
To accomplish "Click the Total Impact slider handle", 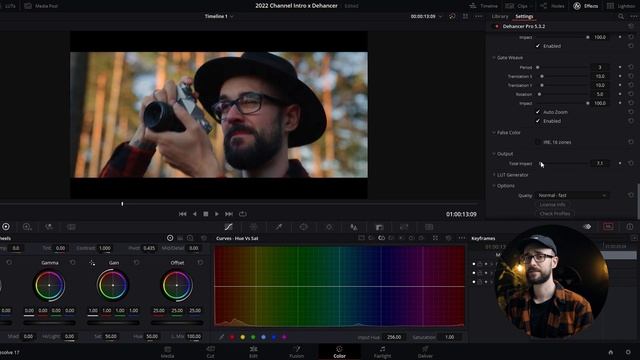I will (x=540, y=163).
